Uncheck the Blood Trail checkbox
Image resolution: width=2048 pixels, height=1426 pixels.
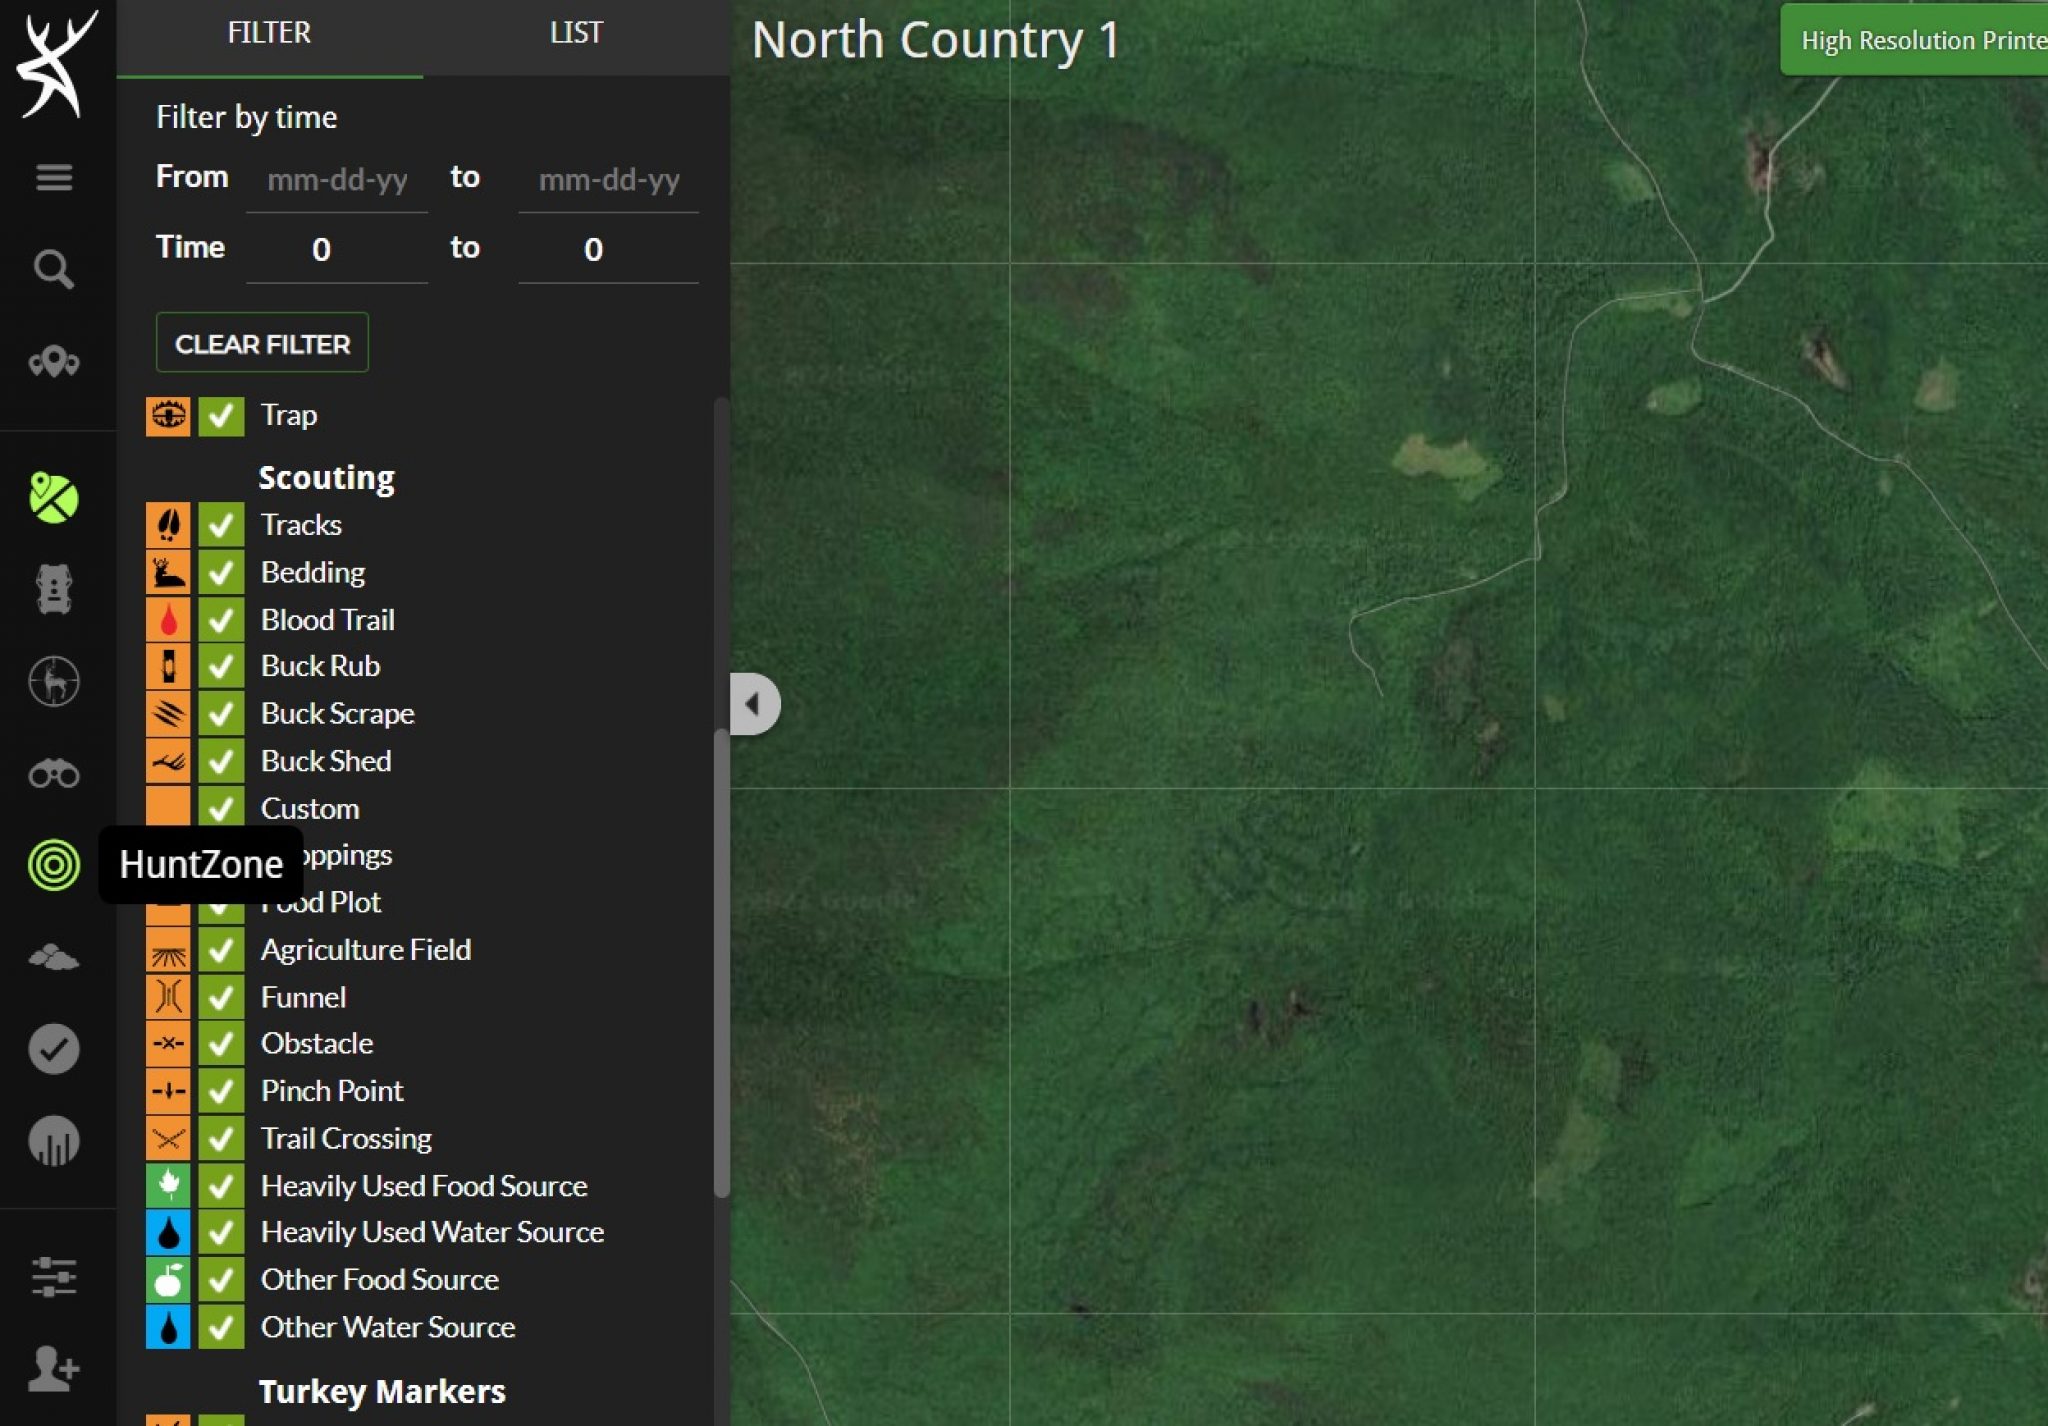pos(221,620)
